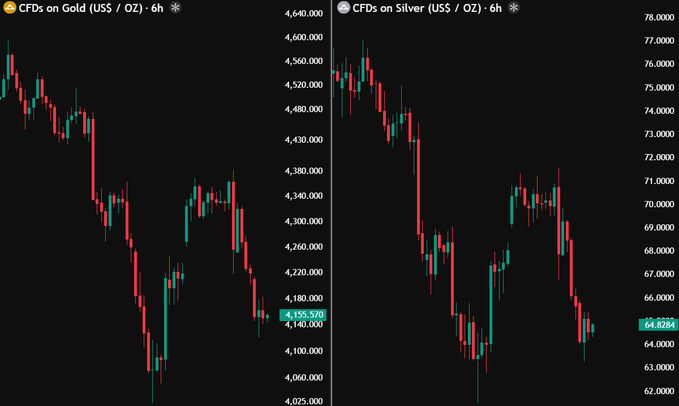The height and width of the screenshot is (406, 679).
Task: Click the 75.0000 level on Silver price axis
Action: point(659,87)
